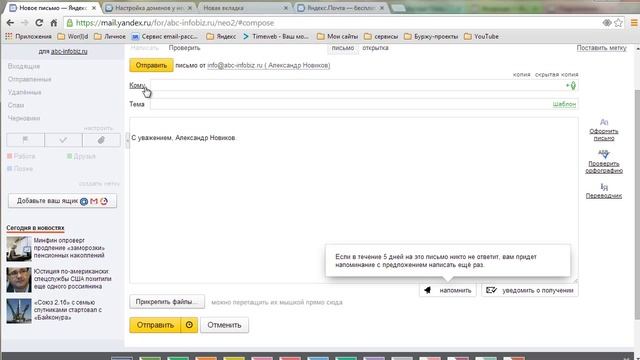Open YouTube bookmarks folder
The height and width of the screenshot is (360, 640).
tap(482, 36)
